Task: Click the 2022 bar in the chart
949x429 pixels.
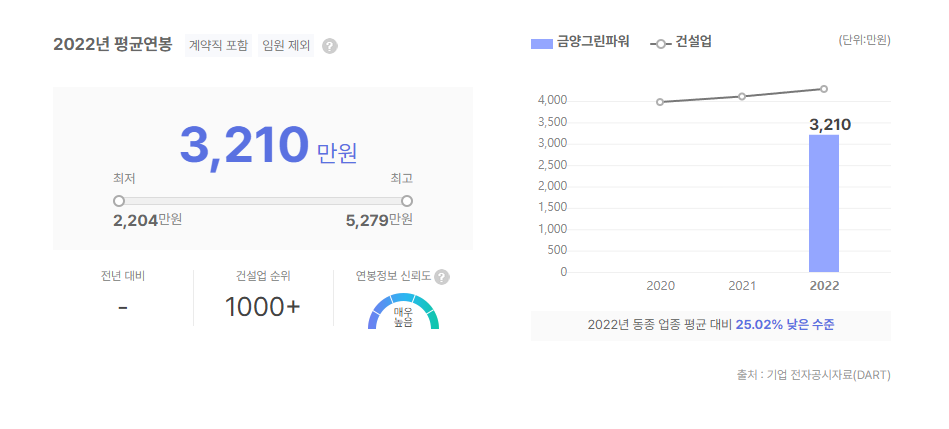Action: 824,203
